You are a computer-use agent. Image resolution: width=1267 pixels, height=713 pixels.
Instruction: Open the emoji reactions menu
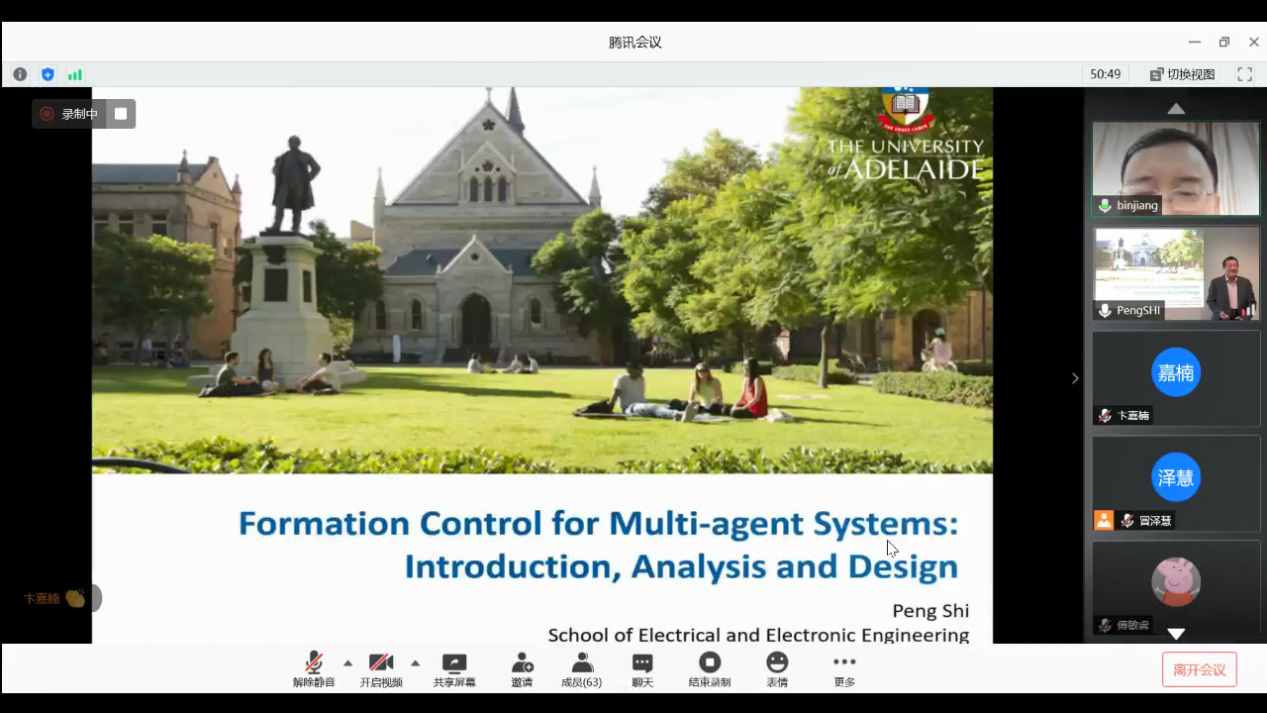coord(777,669)
